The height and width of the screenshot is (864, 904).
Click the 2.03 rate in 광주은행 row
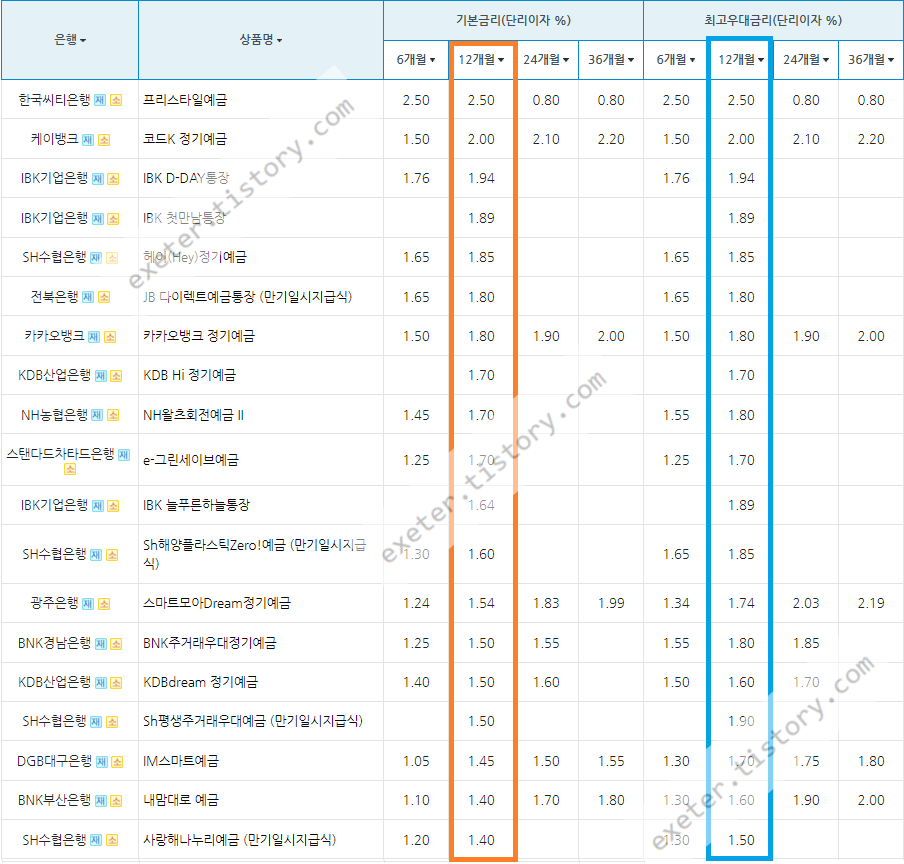coord(806,603)
